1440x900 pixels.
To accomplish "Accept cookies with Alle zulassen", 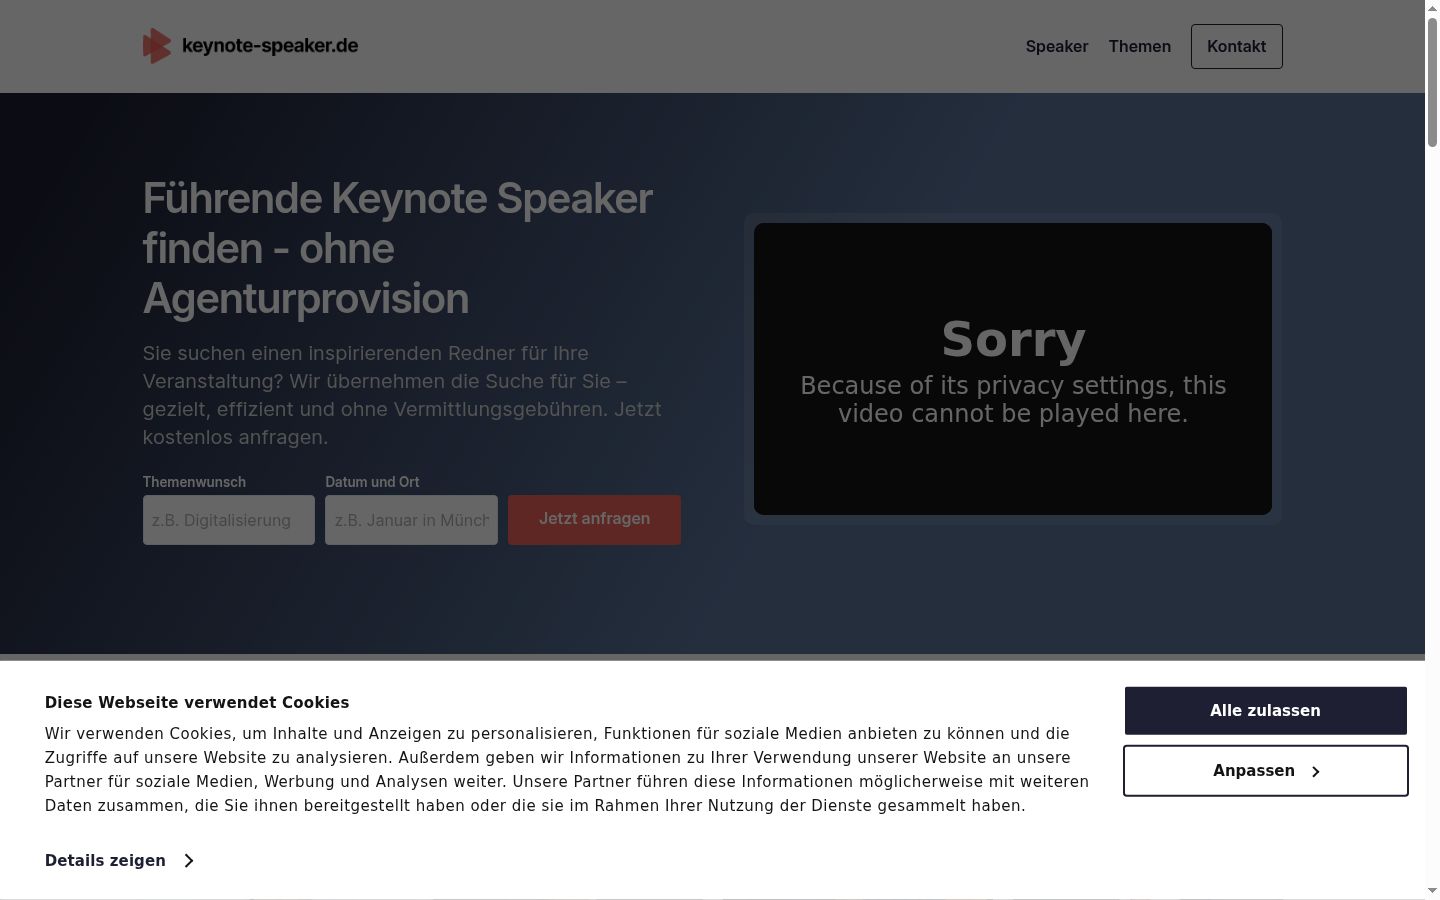I will [x=1266, y=711].
